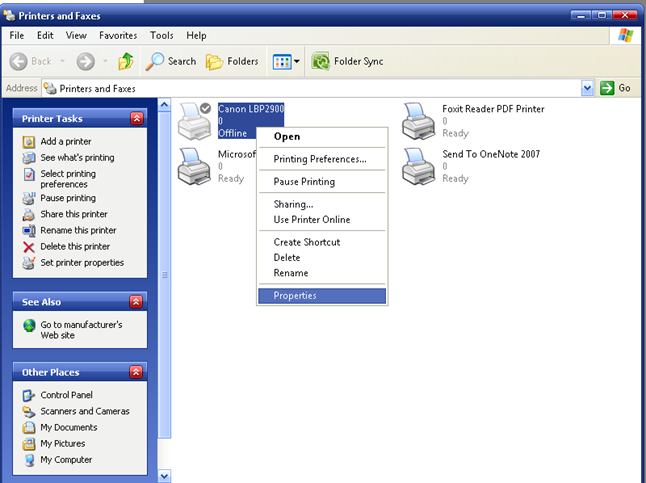Click the Set printer properties link
This screenshot has height=483, width=646.
(x=82, y=263)
